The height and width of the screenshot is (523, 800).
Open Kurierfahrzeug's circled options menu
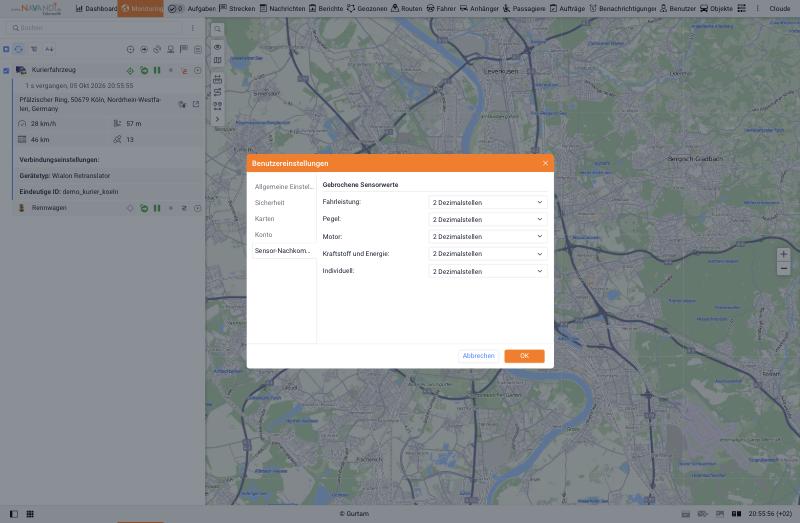click(x=197, y=70)
